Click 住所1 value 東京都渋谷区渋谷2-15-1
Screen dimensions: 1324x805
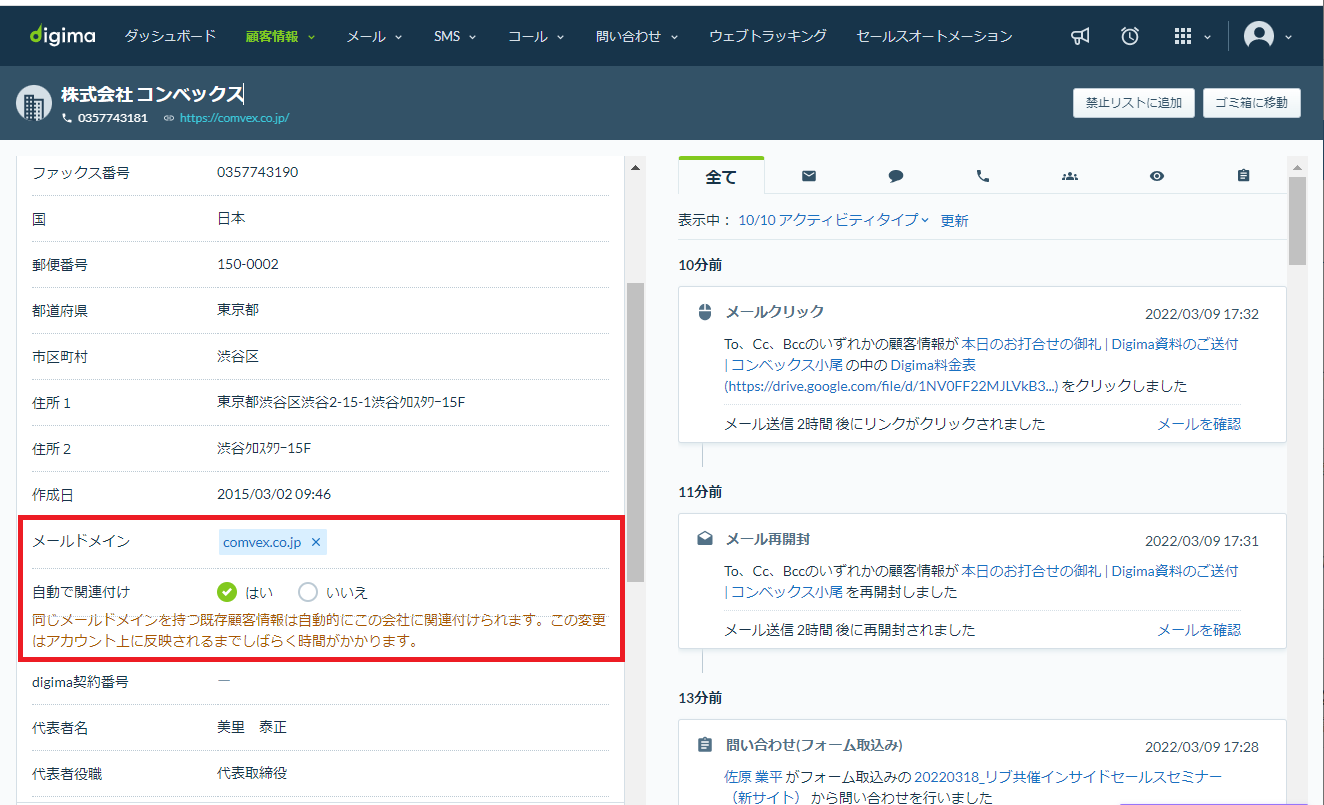pos(341,402)
